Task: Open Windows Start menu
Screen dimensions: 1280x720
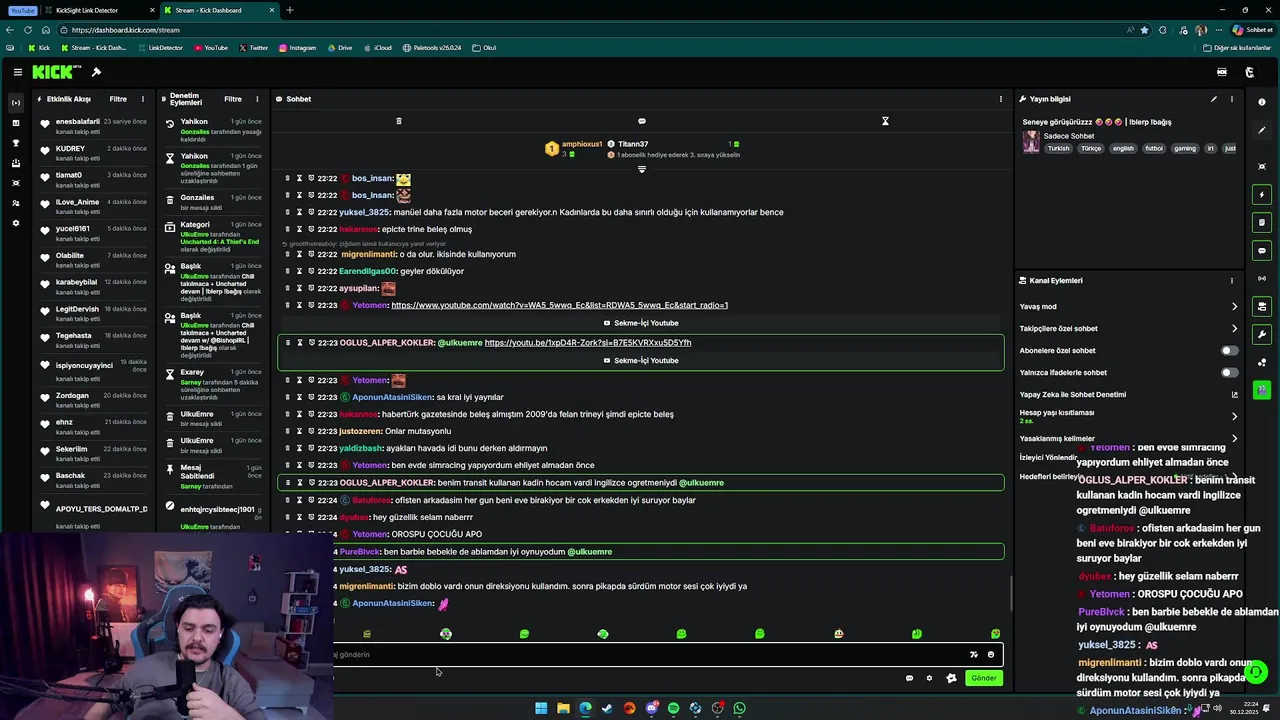Action: click(541, 708)
